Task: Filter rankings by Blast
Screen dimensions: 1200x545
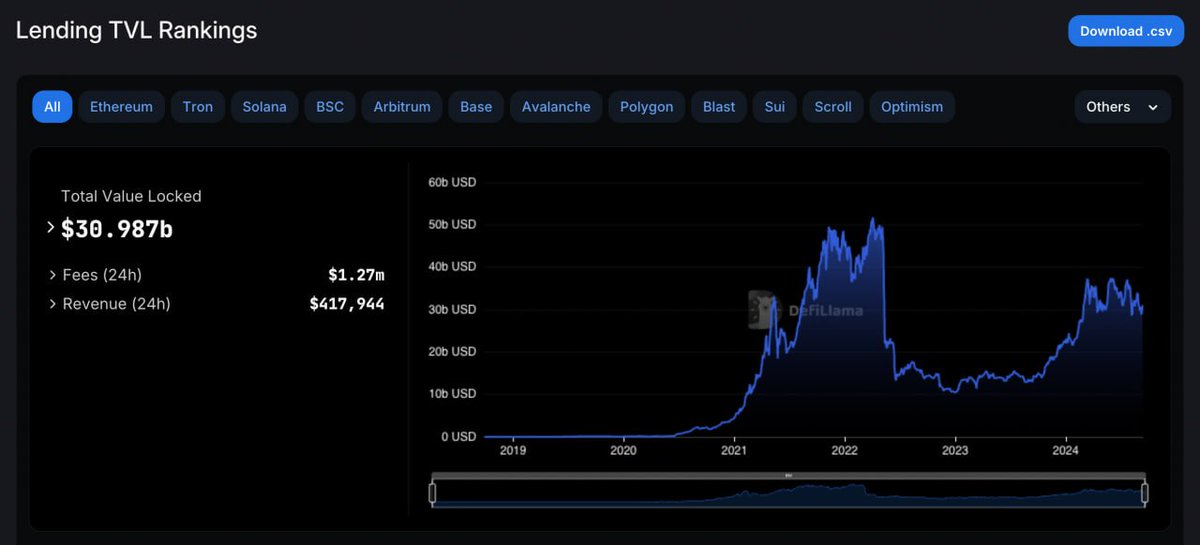Action: (719, 107)
